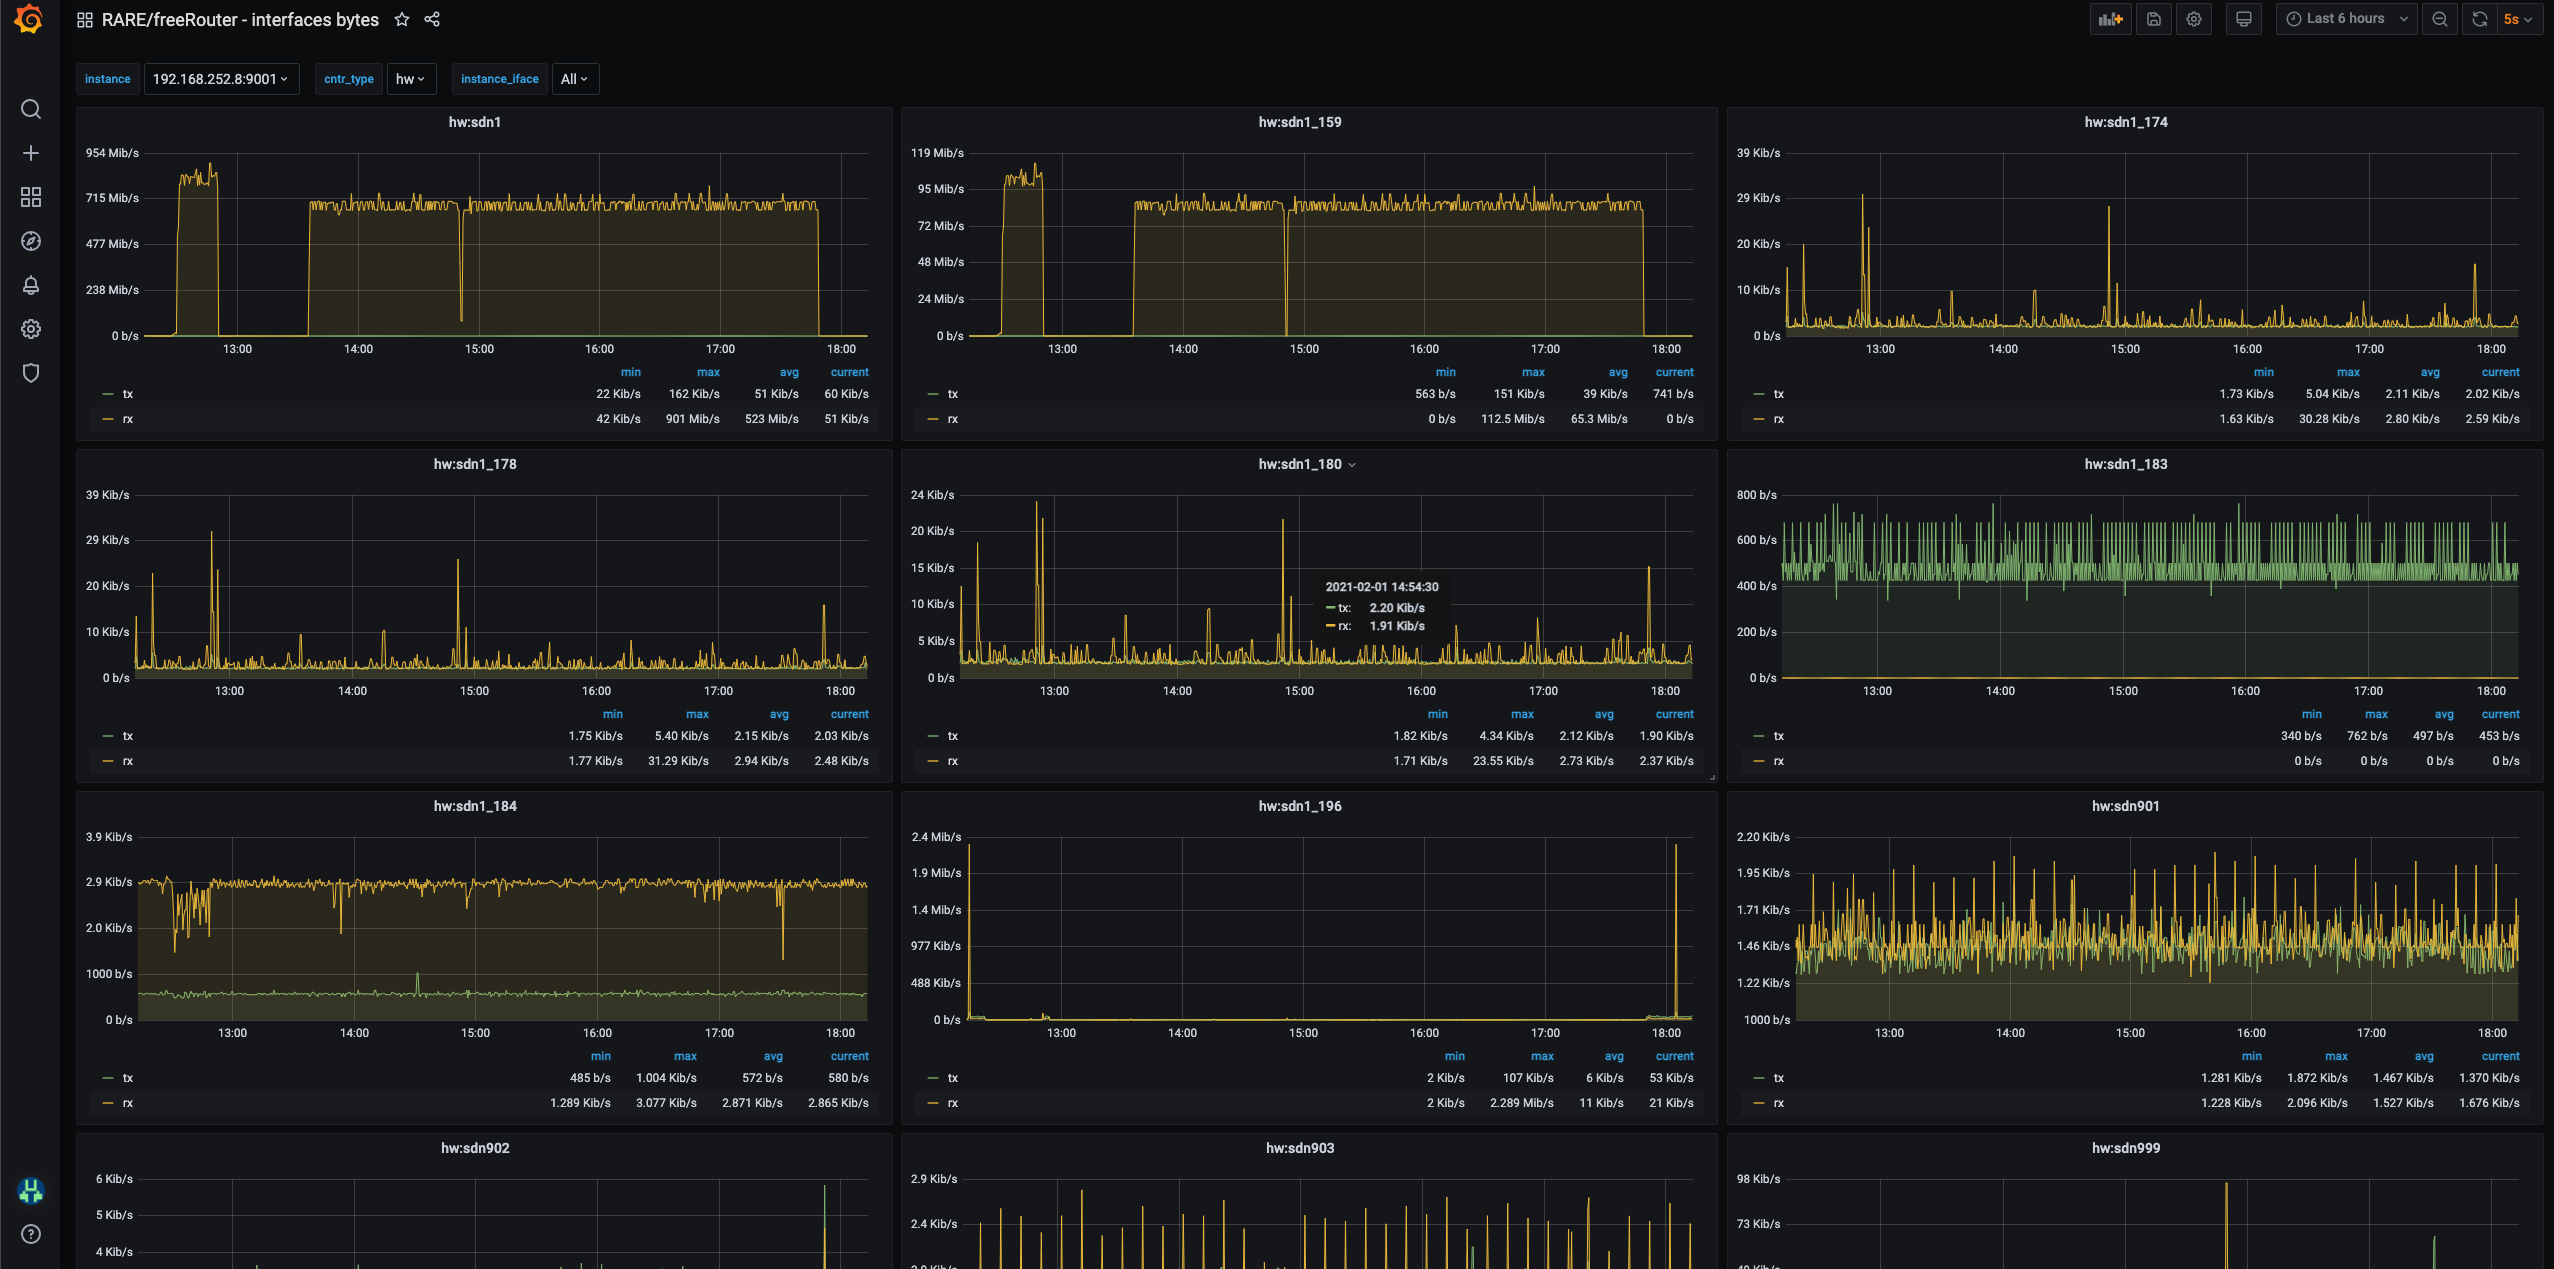Open the Explore compass icon
Image resolution: width=2554 pixels, height=1269 pixels.
coord(31,241)
